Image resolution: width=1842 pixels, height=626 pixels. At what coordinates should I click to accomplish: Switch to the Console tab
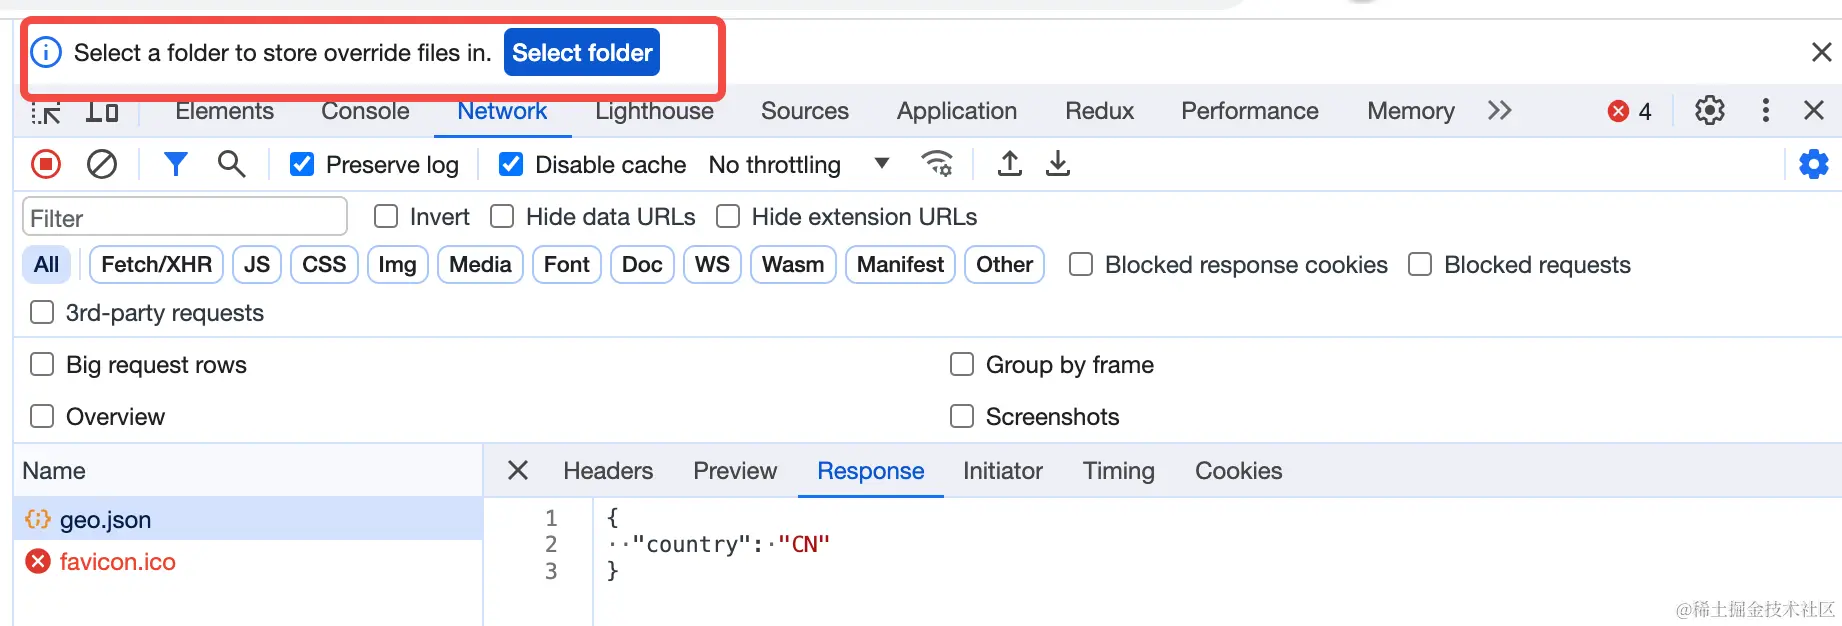(365, 111)
